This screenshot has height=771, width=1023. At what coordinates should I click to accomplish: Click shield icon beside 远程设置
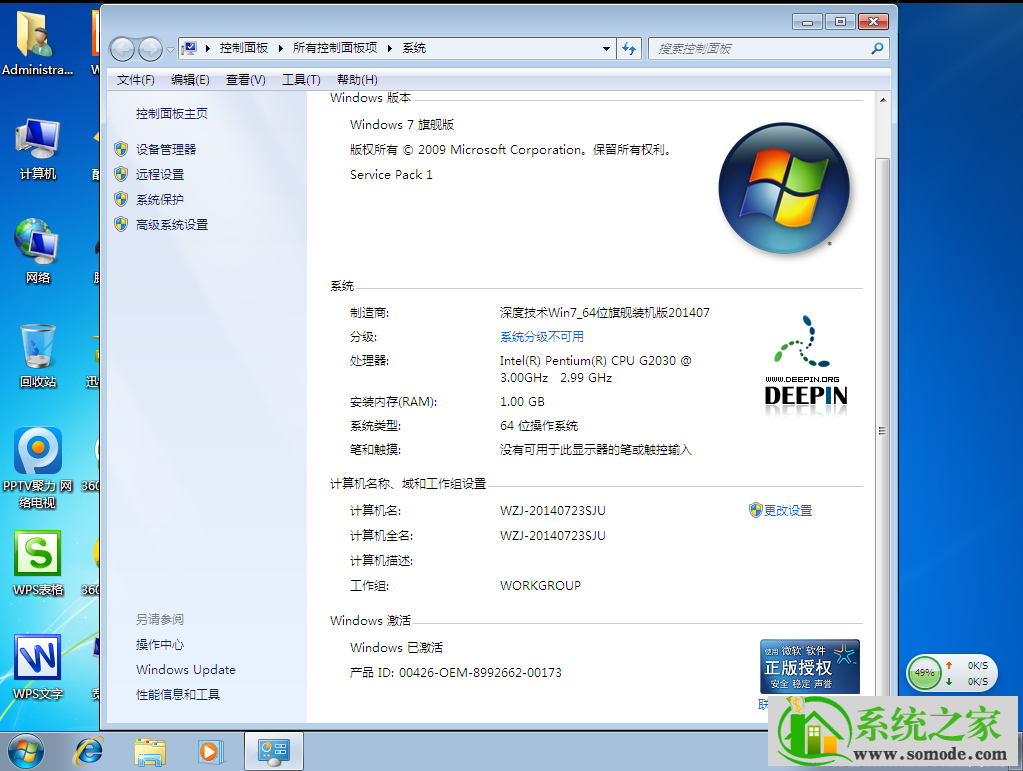(121, 174)
